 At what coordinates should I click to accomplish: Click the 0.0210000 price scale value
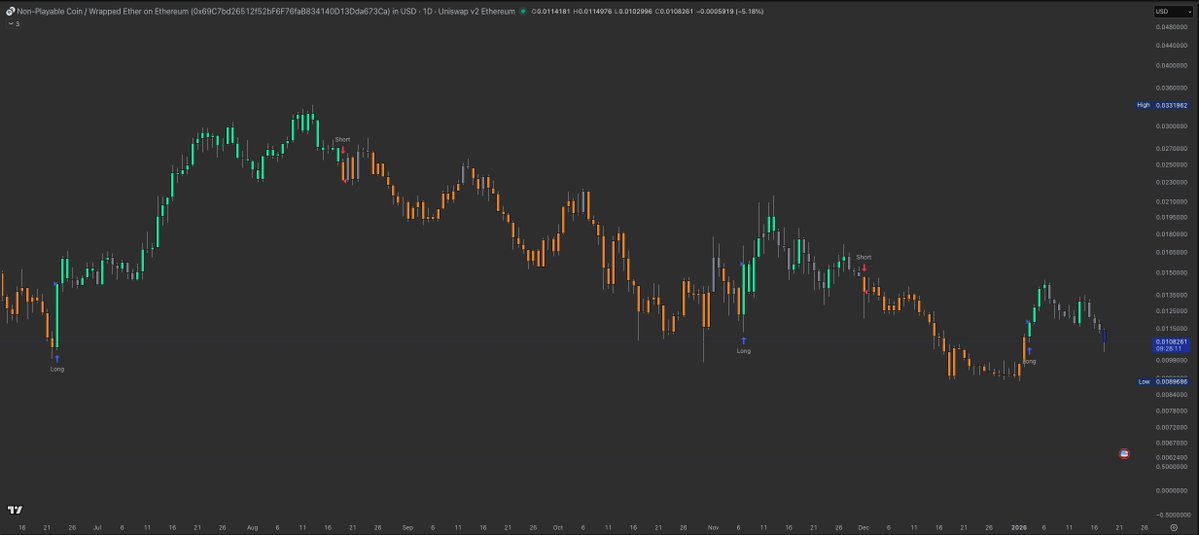pyautogui.click(x=1172, y=202)
